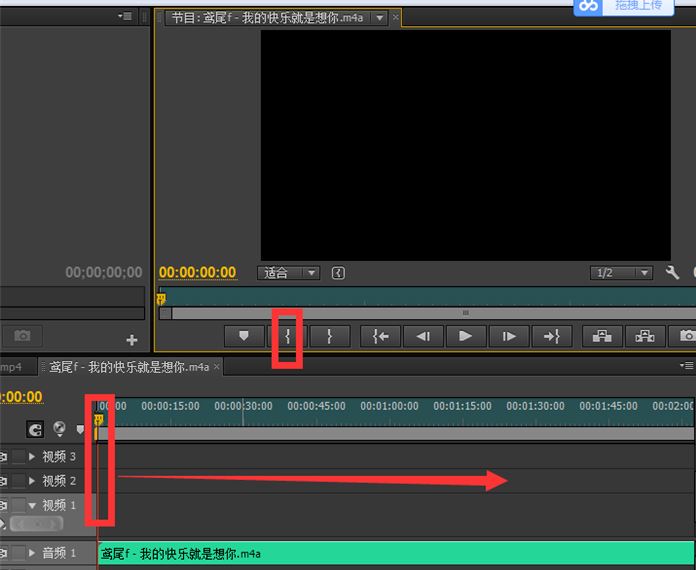Click the Extract button
Image resolution: width=696 pixels, height=570 pixels.
pos(645,336)
